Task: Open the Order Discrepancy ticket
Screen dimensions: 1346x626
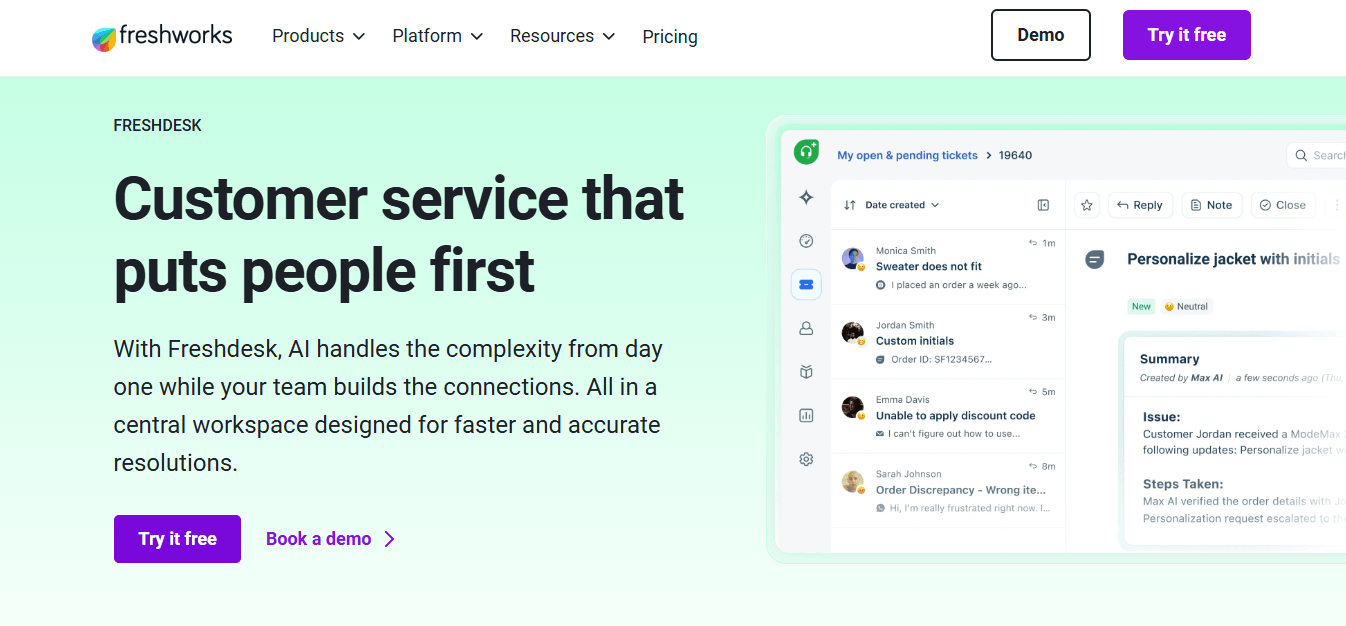Action: [x=961, y=490]
